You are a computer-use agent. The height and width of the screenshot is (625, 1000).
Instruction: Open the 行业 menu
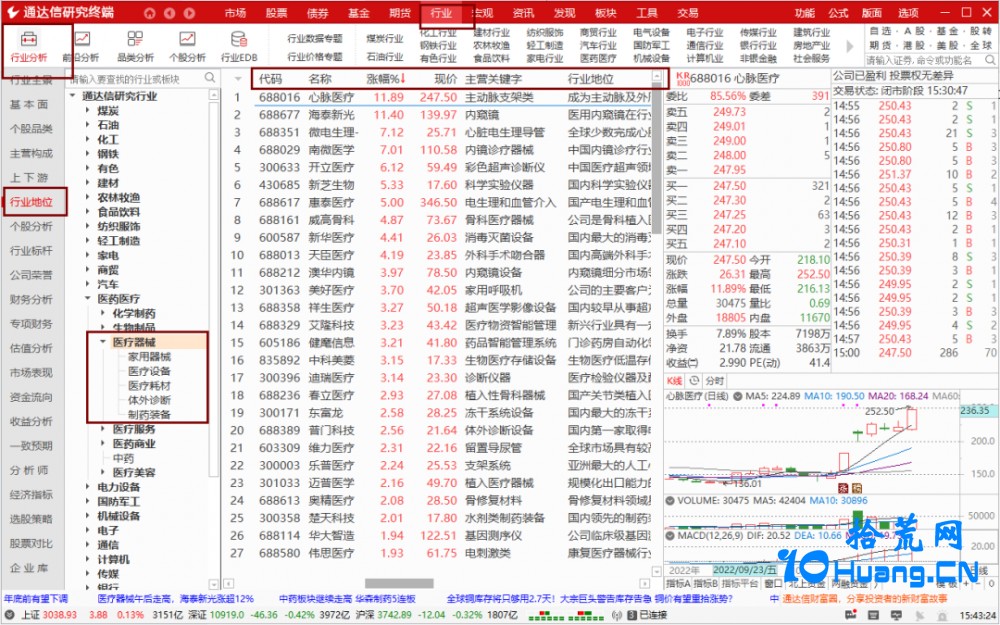441,13
